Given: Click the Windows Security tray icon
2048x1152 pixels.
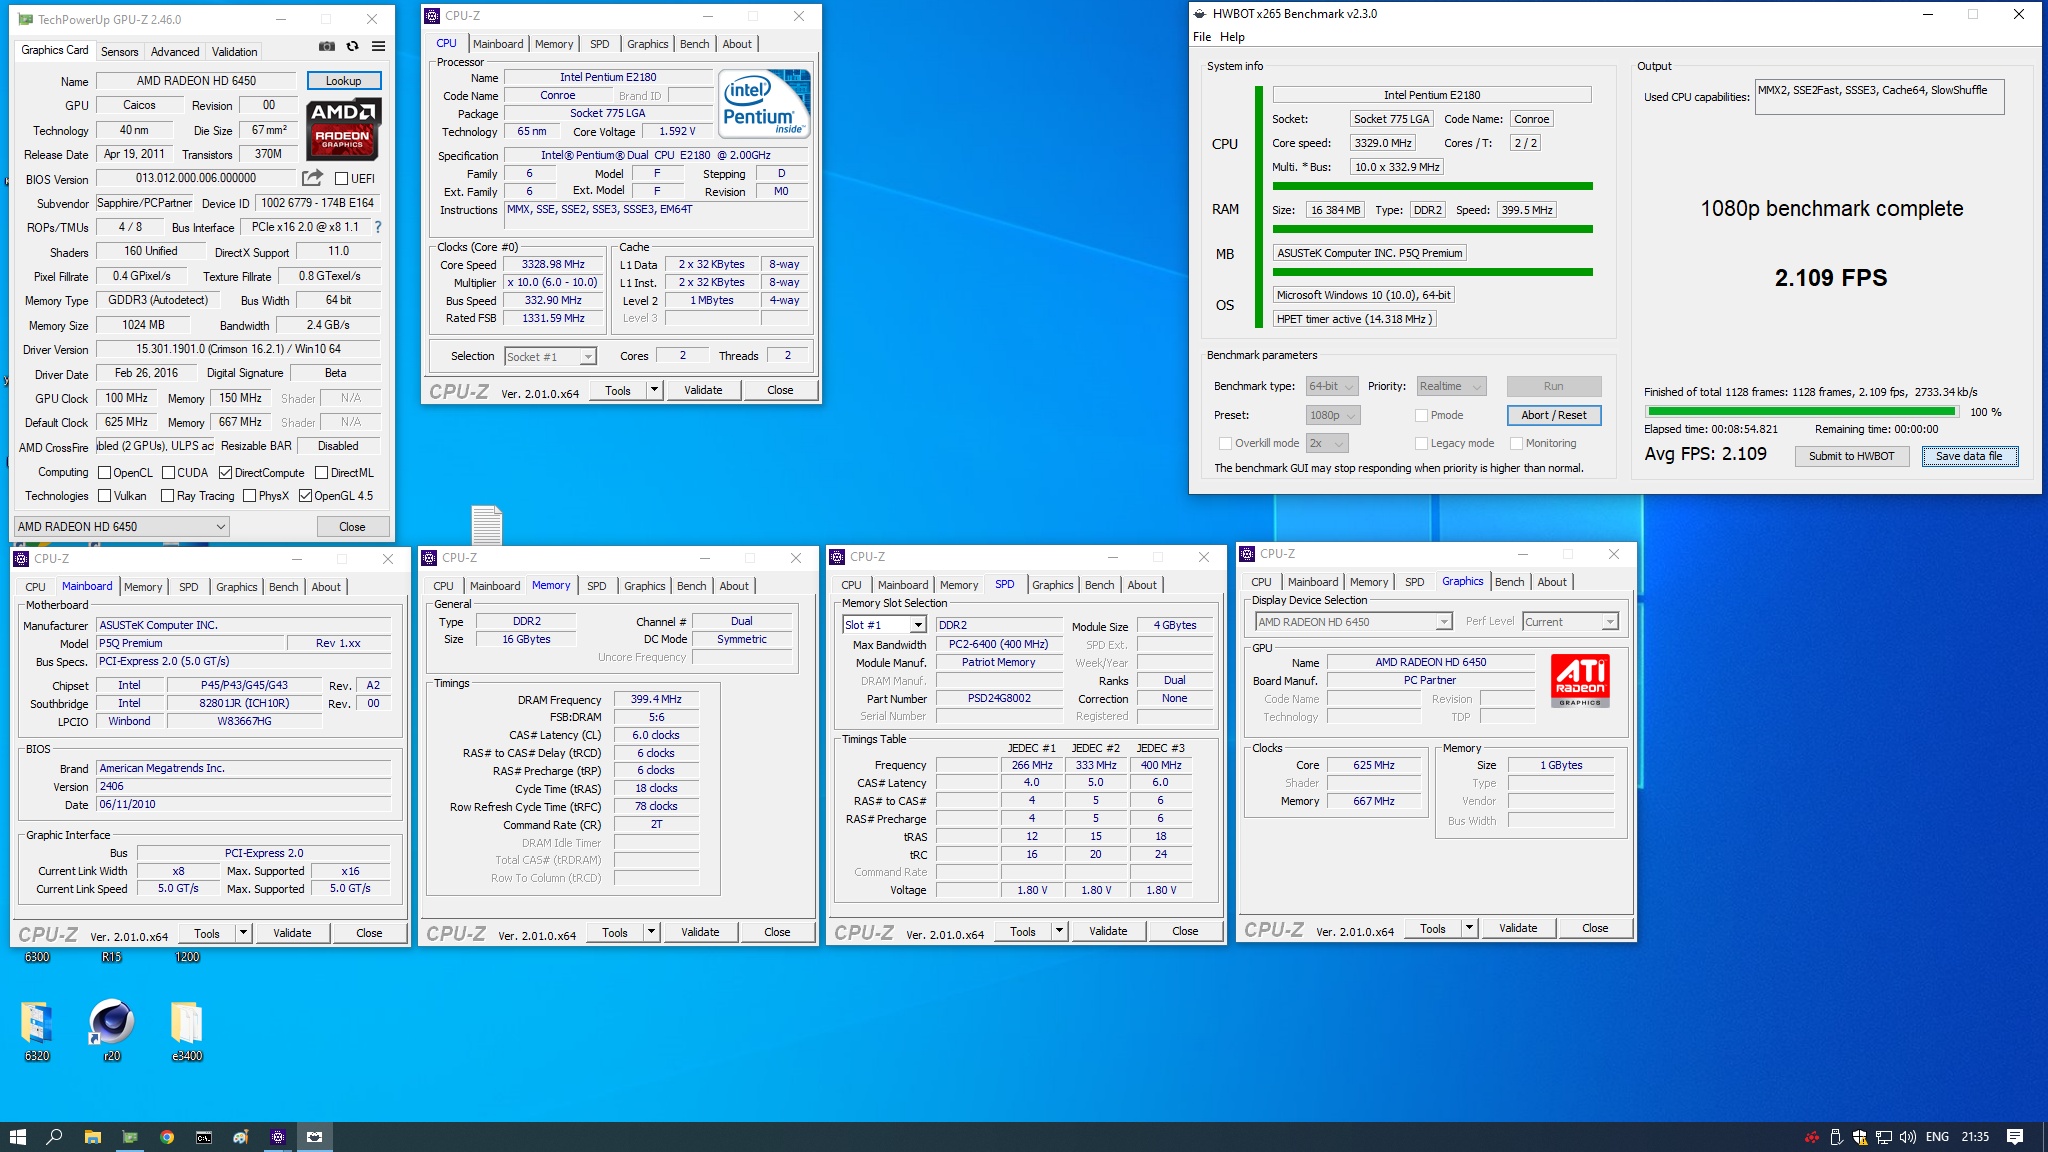Looking at the screenshot, I should point(1859,1137).
